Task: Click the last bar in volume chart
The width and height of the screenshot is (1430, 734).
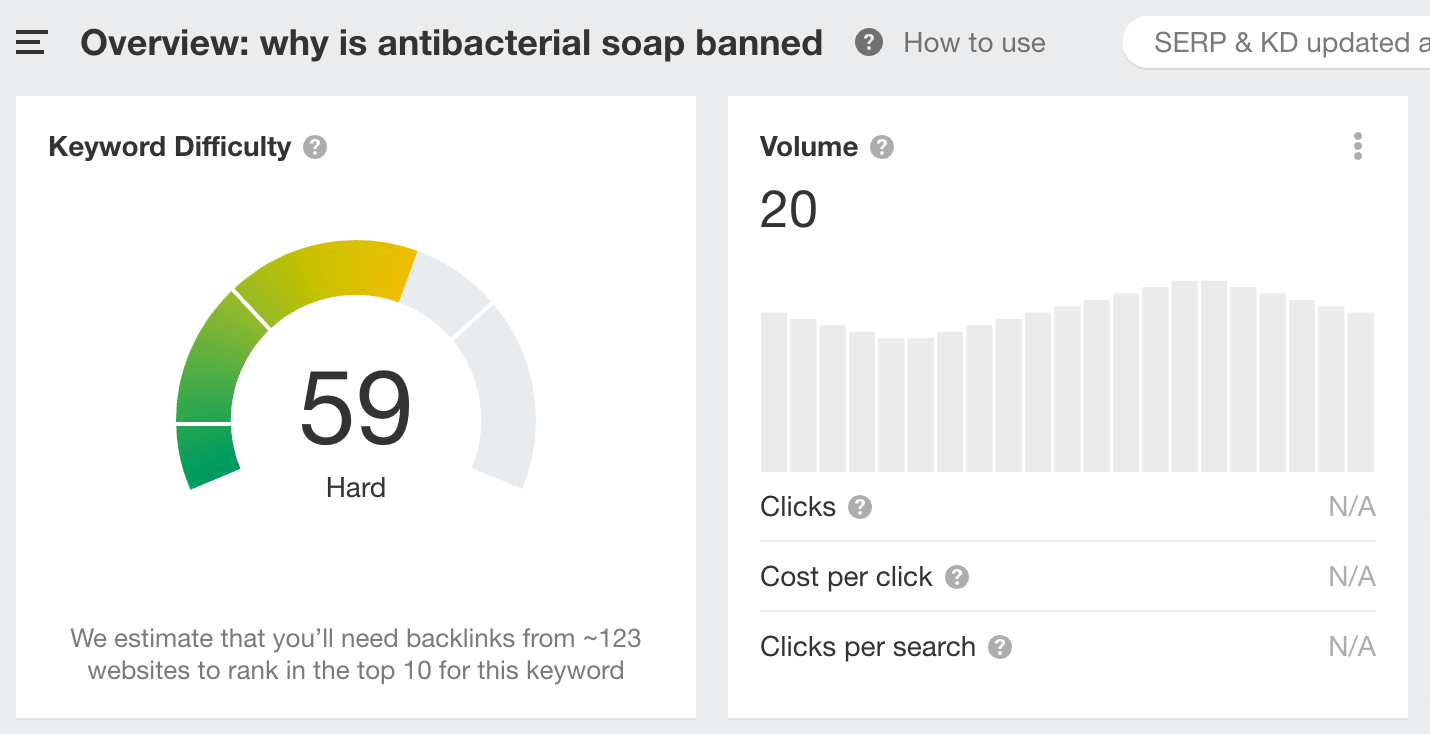Action: coord(1360,392)
